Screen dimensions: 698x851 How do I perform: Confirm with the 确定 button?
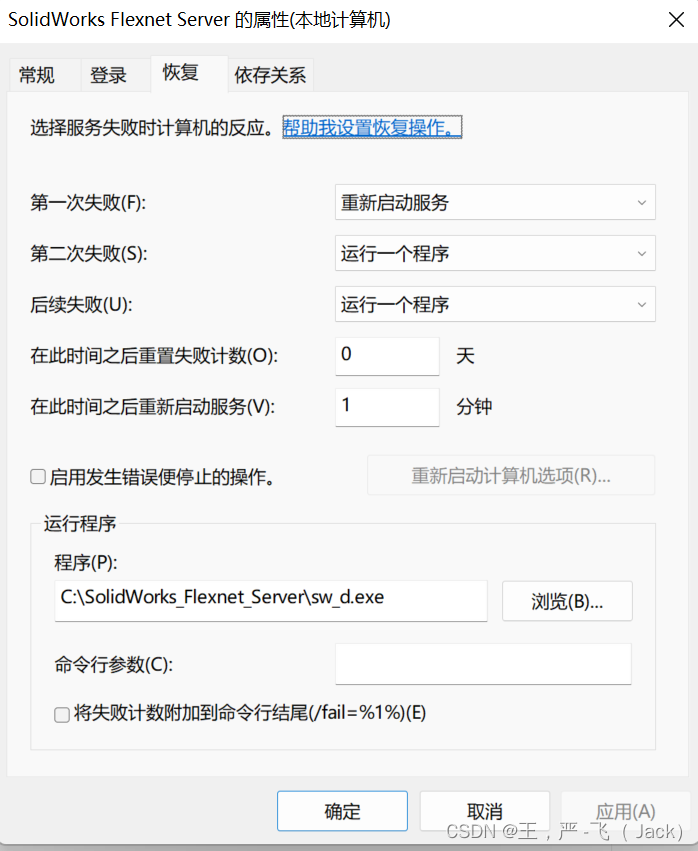pos(342,811)
